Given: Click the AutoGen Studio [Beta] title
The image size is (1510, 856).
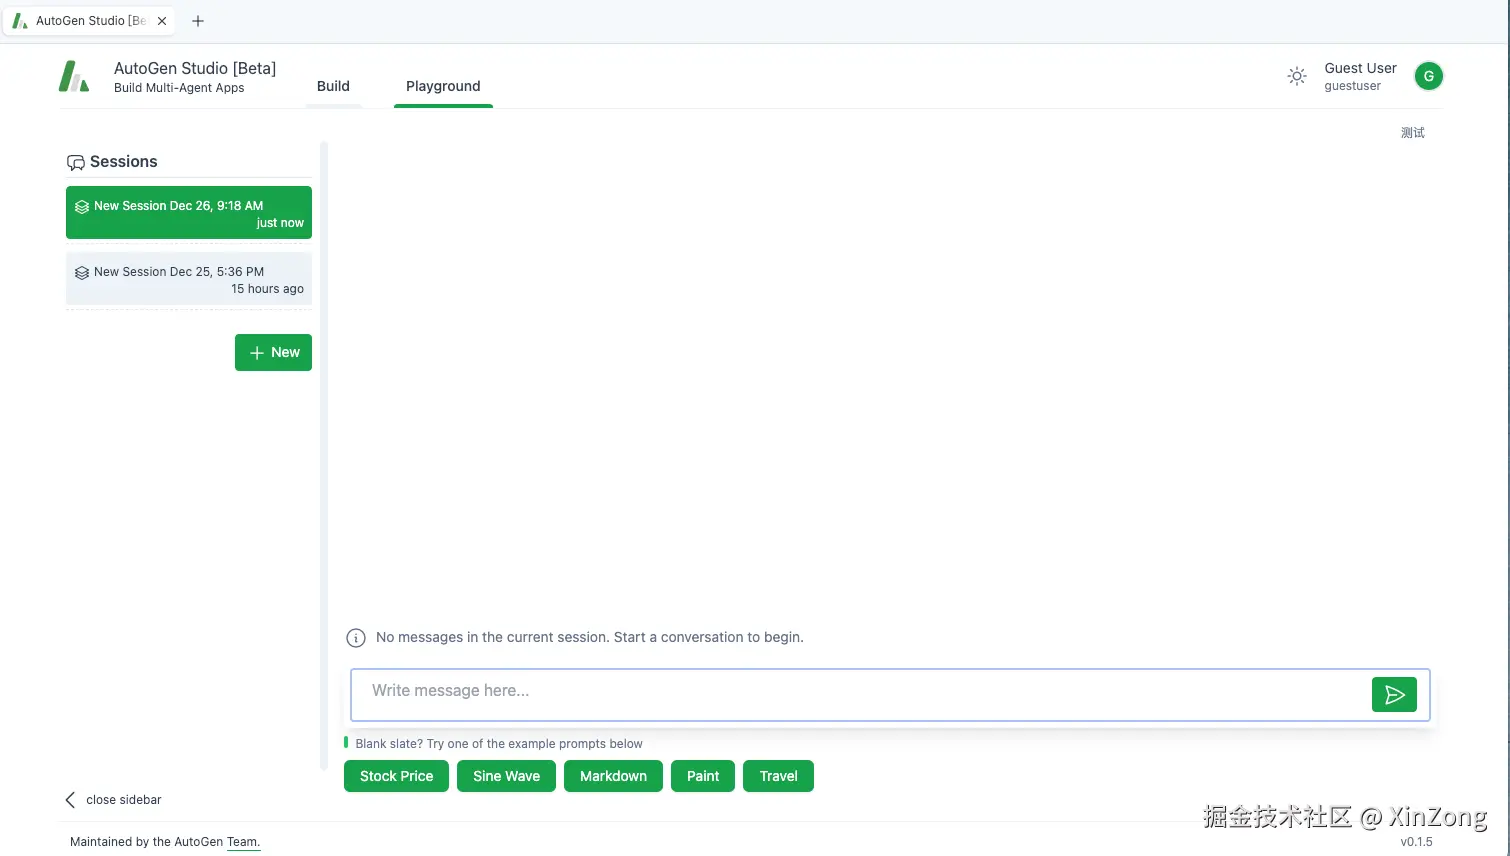Looking at the screenshot, I should point(195,68).
